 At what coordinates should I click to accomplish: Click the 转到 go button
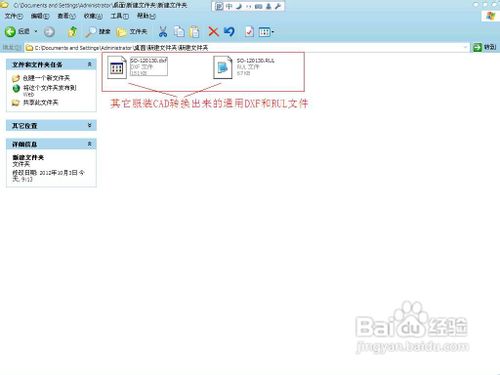point(484,47)
